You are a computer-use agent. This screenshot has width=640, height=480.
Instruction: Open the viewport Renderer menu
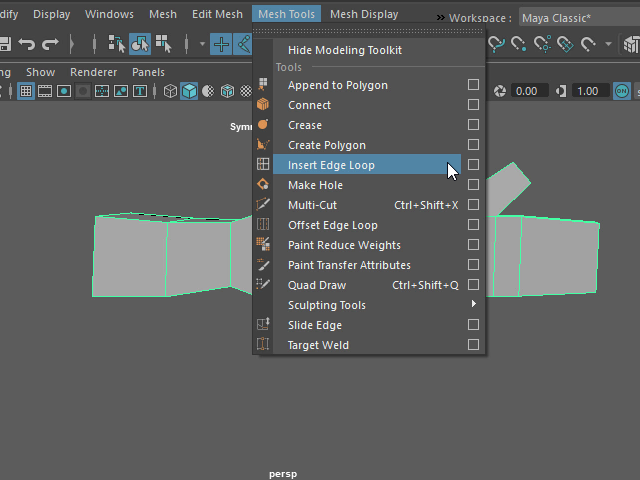(x=93, y=72)
